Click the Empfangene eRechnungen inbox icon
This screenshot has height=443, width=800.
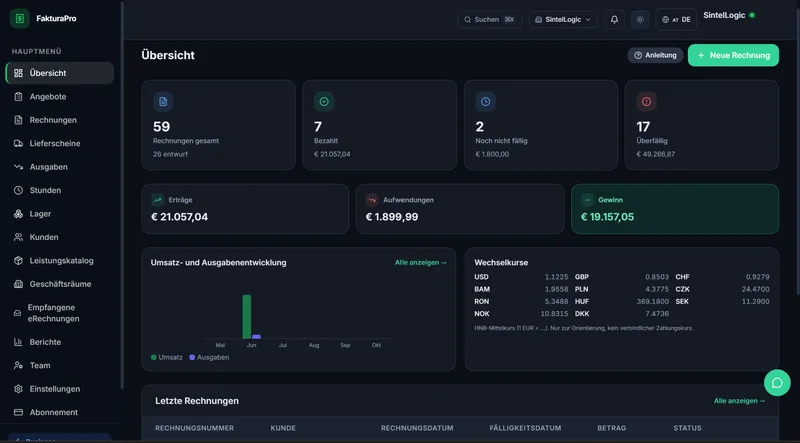[x=17, y=313]
